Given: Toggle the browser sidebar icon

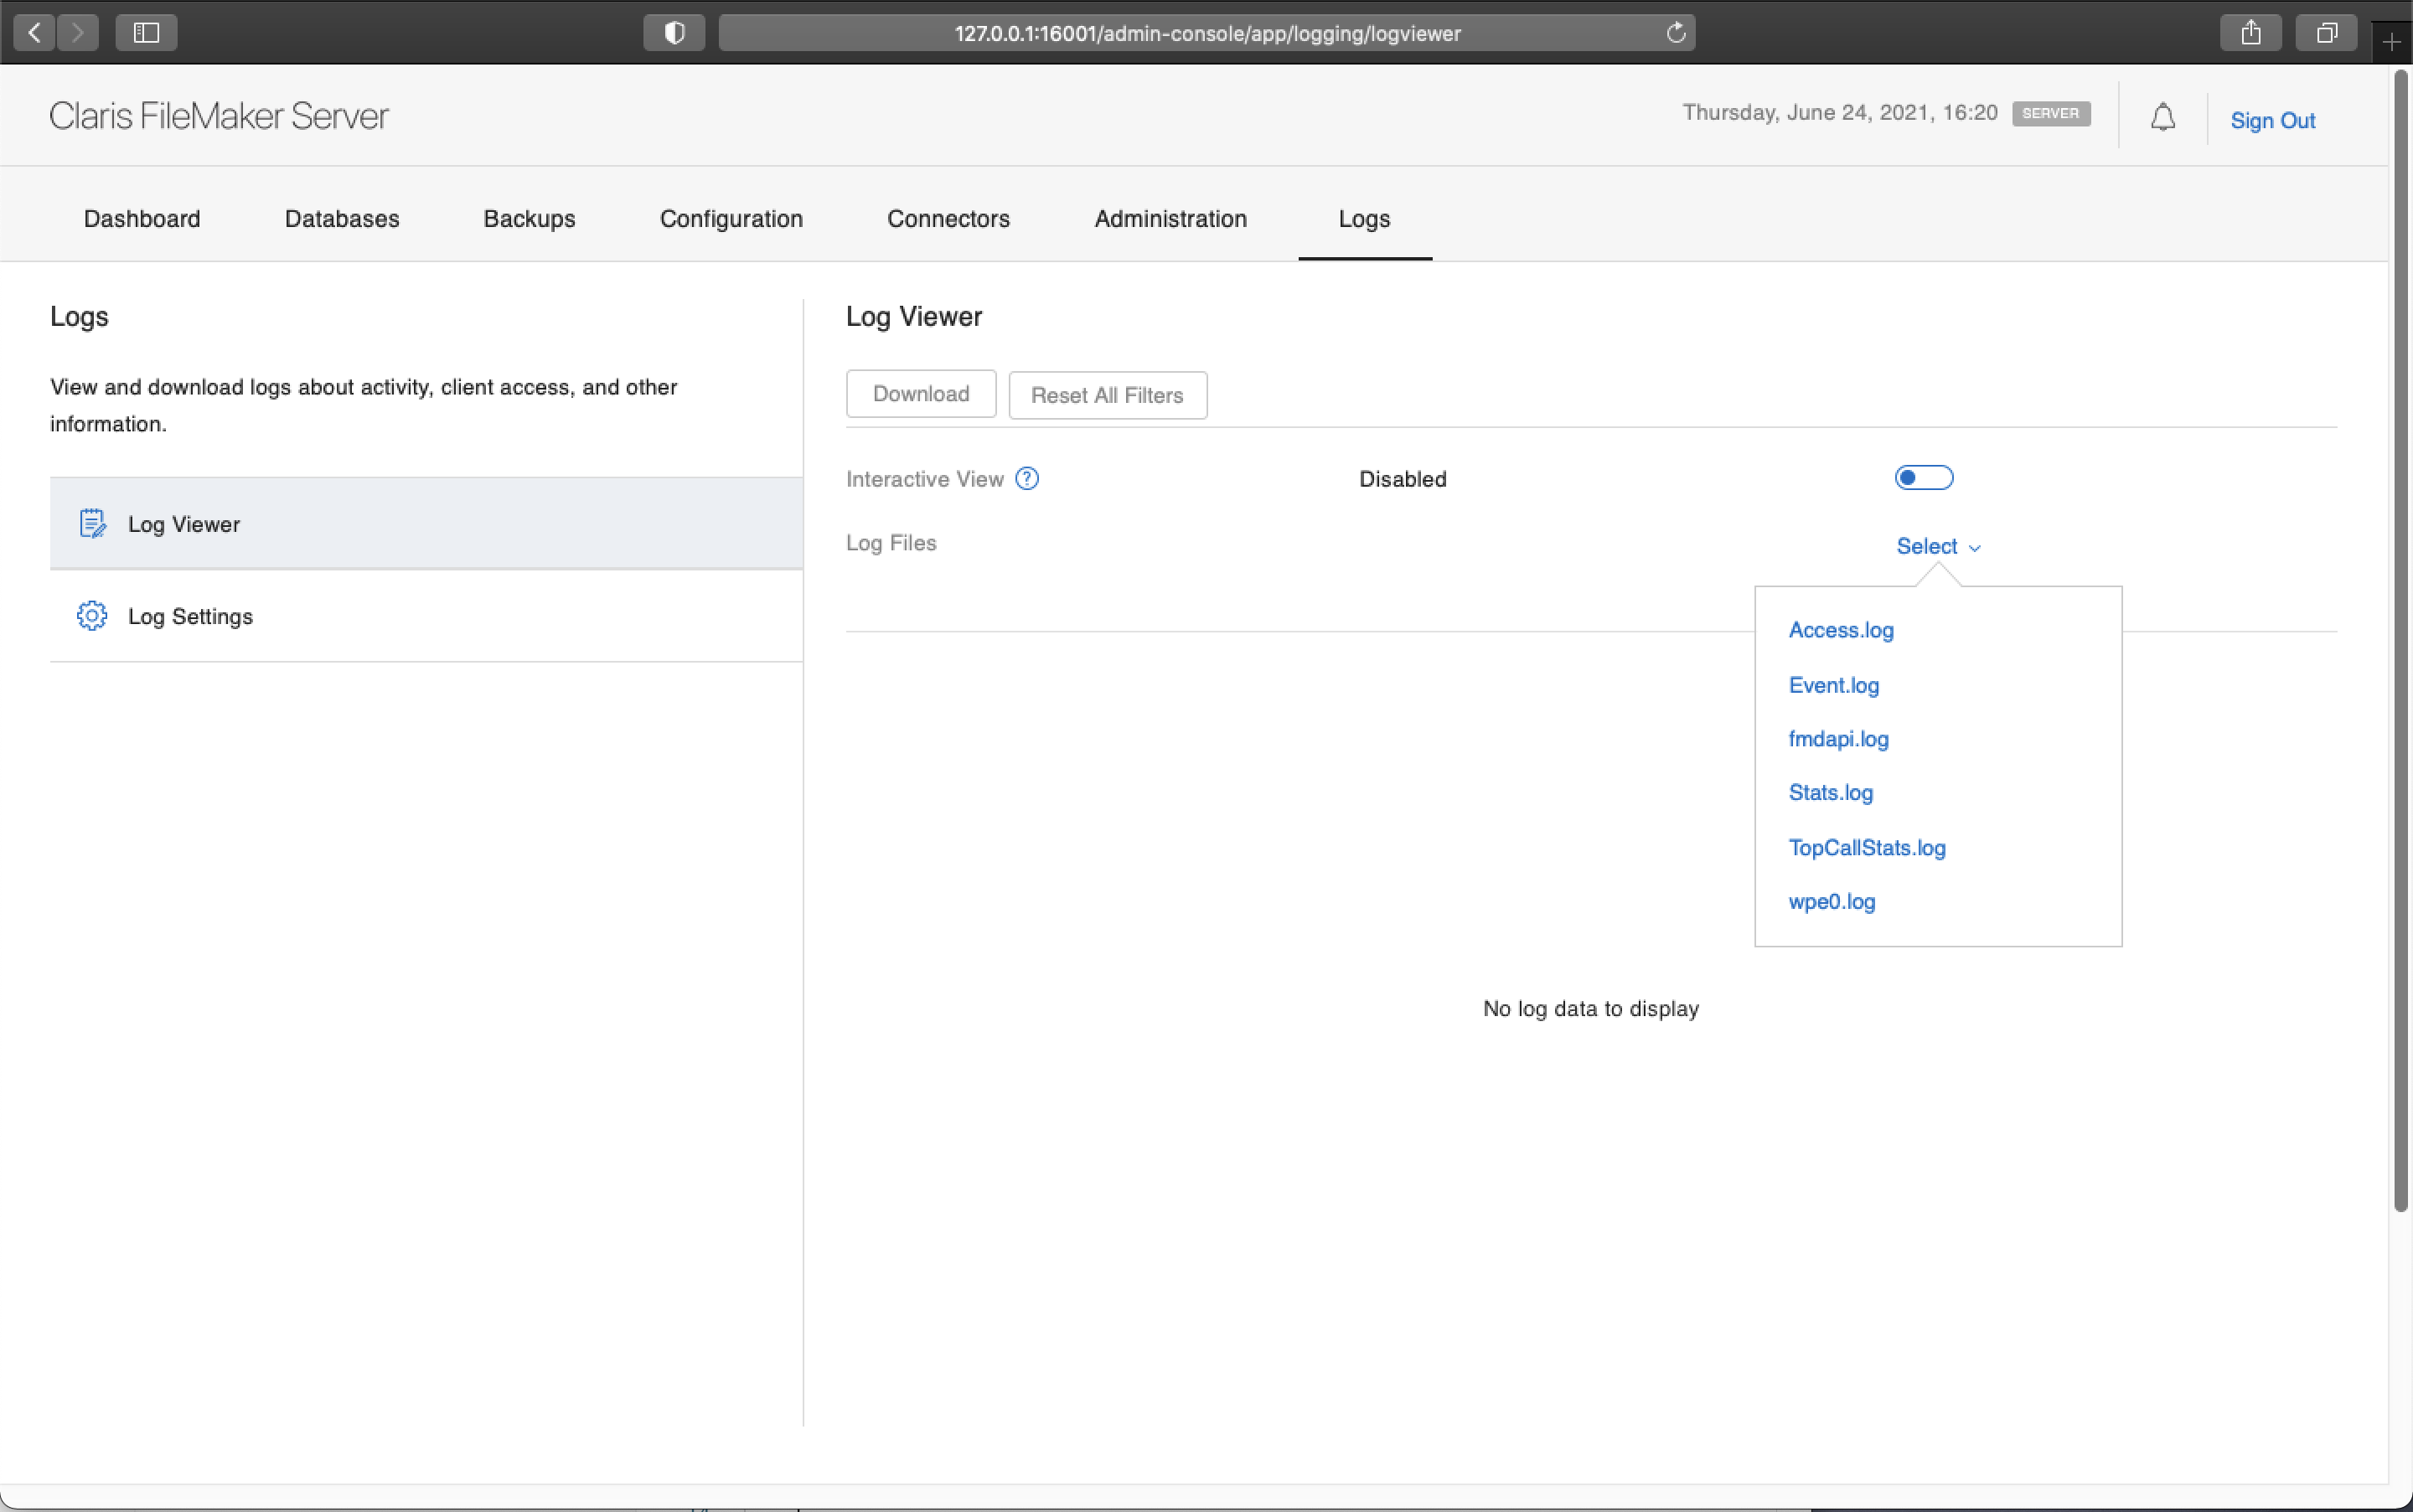Looking at the screenshot, I should click(145, 32).
